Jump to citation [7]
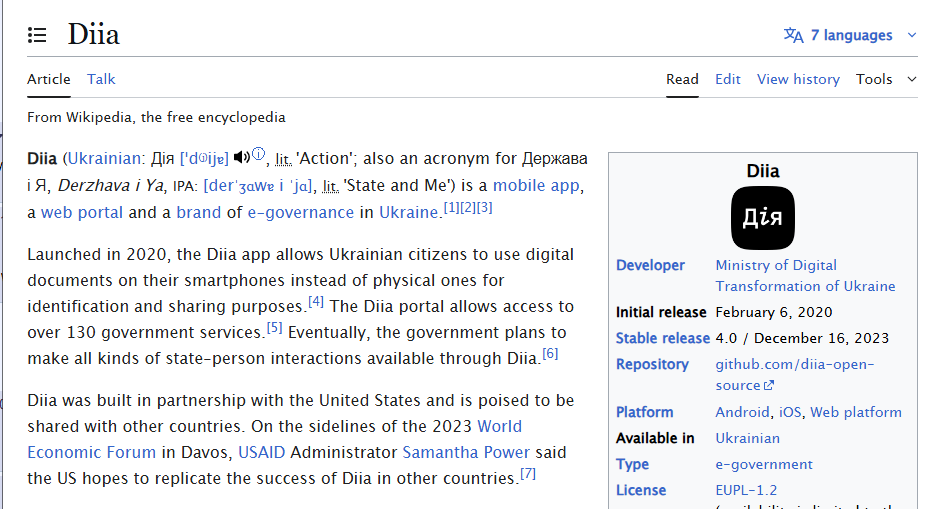Image resolution: width=930 pixels, height=509 pixels. pos(528,473)
